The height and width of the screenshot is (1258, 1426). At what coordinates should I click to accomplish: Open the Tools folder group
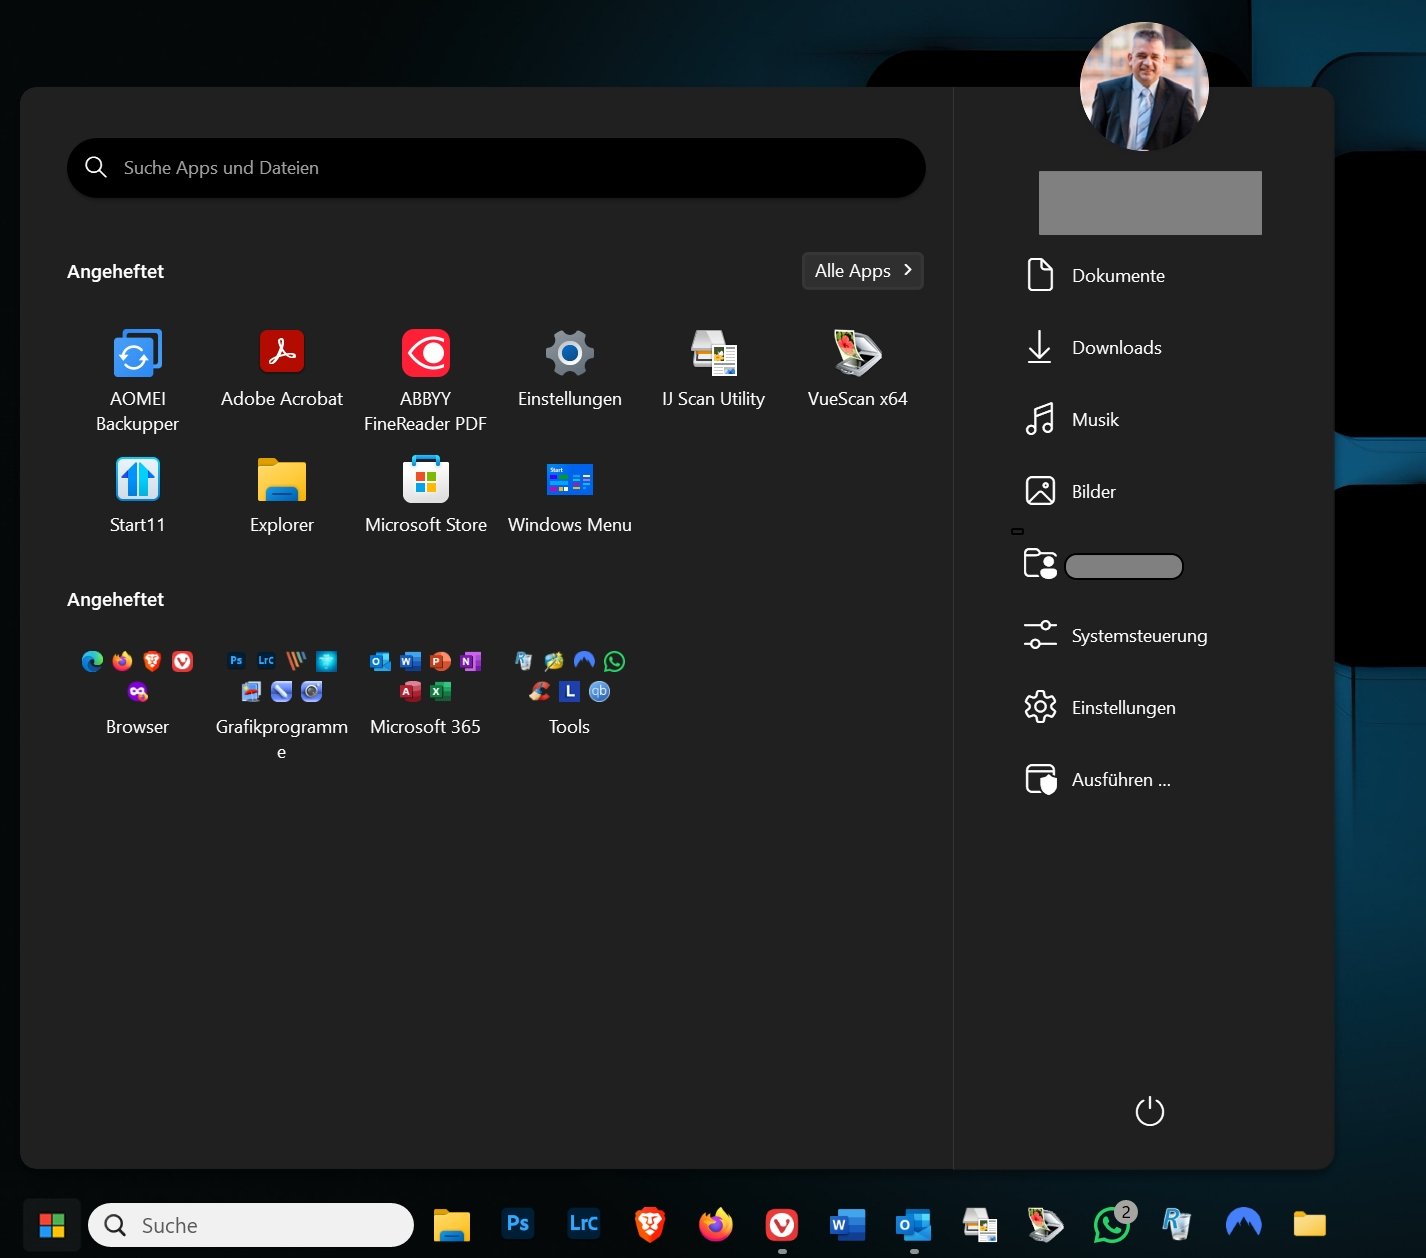[569, 692]
